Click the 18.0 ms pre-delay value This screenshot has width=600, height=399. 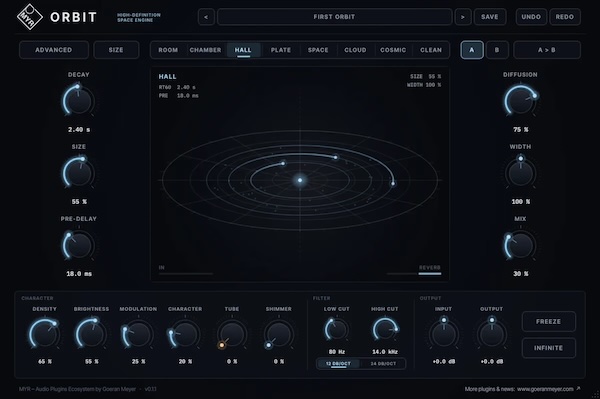tap(79, 274)
